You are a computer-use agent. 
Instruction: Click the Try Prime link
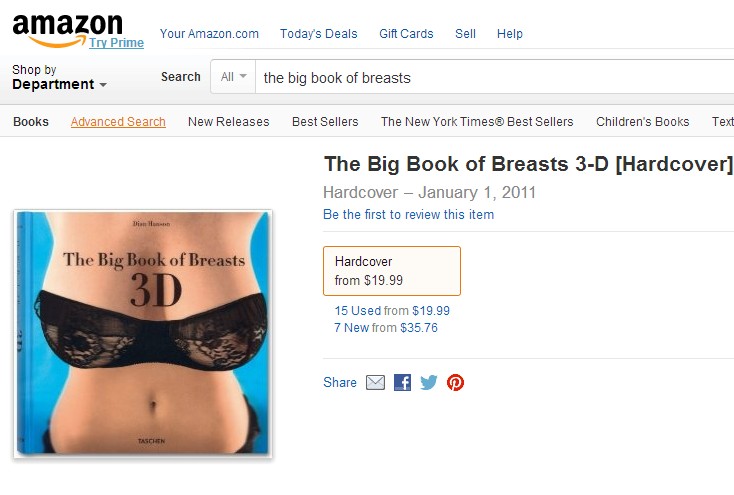(x=117, y=43)
